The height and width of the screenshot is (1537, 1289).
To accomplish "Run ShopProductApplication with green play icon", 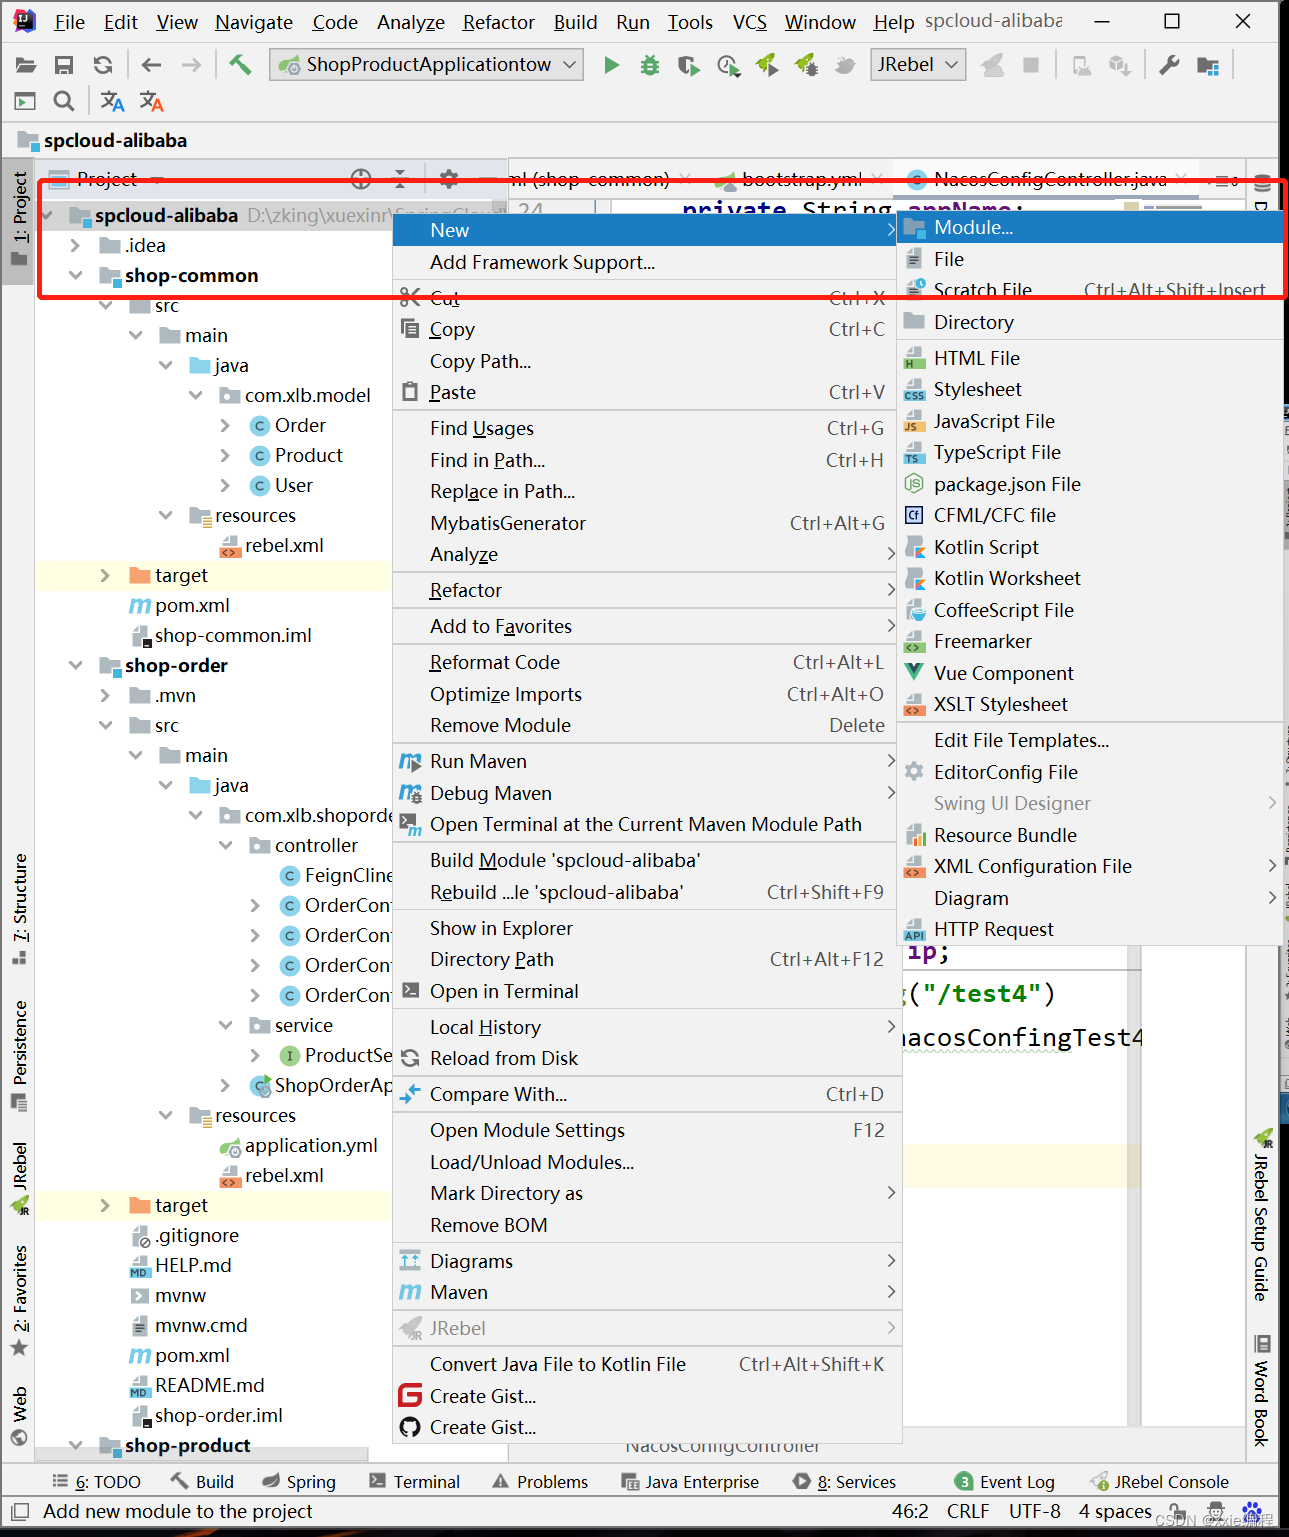I will point(612,65).
